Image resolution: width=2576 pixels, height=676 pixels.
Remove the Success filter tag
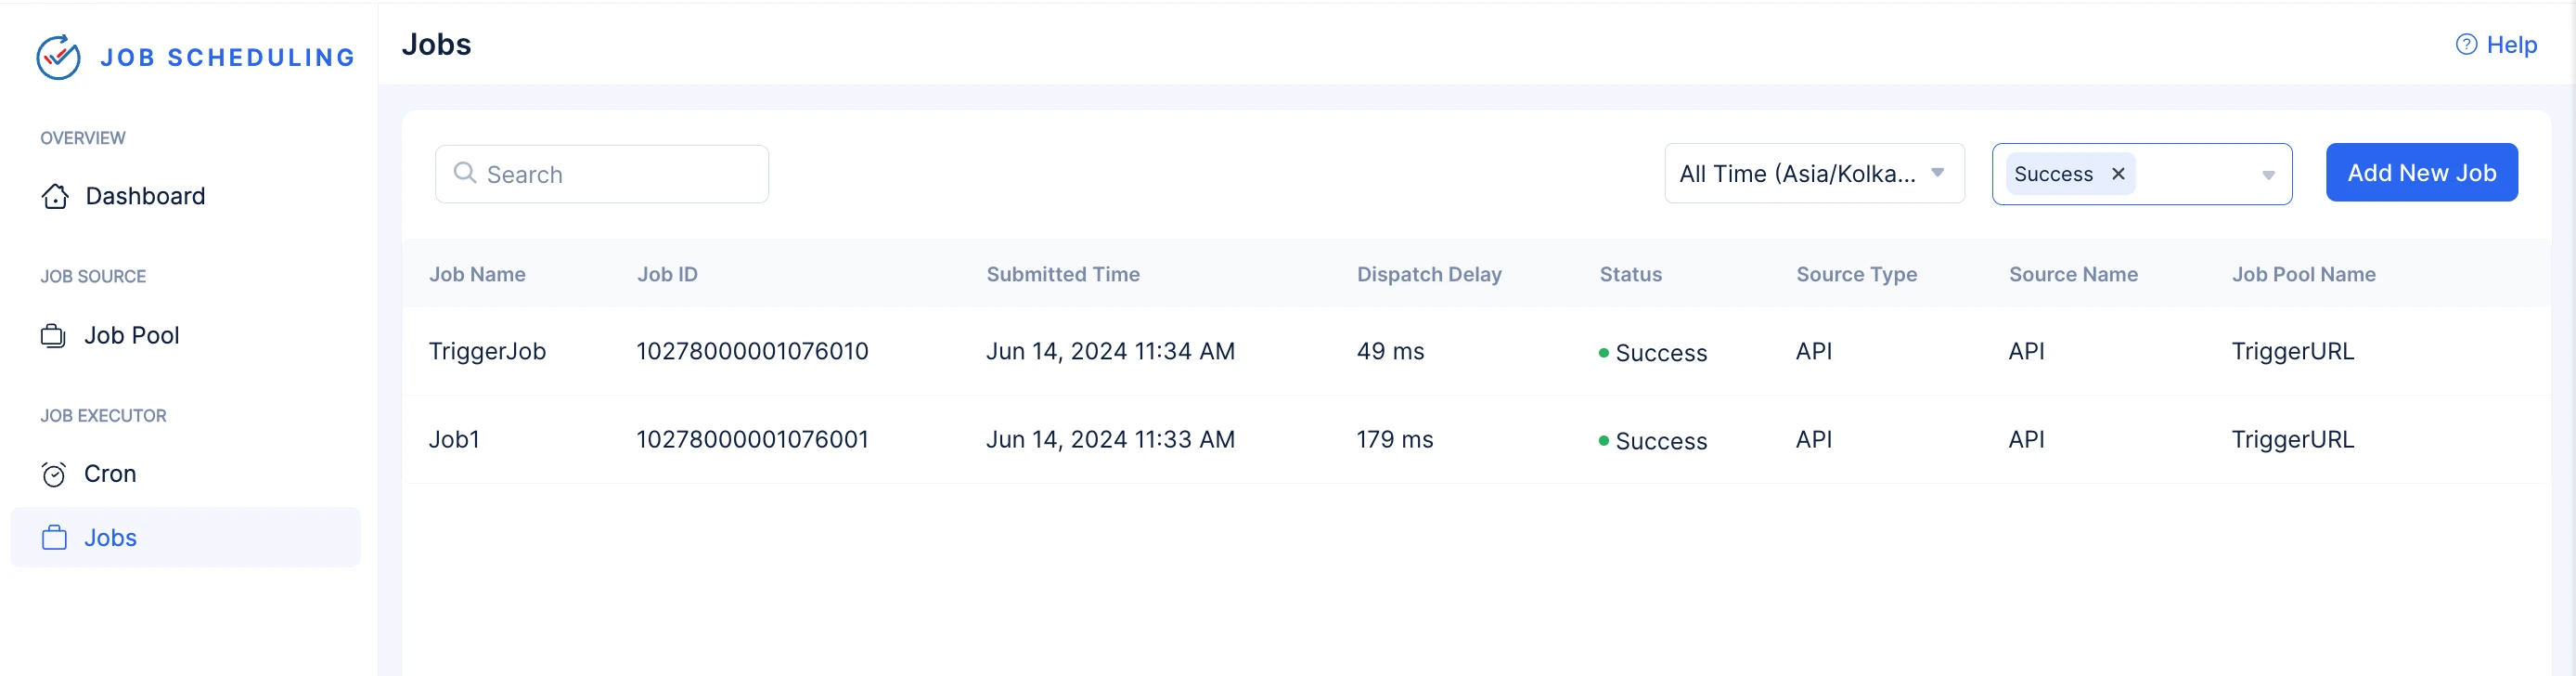pos(2118,174)
